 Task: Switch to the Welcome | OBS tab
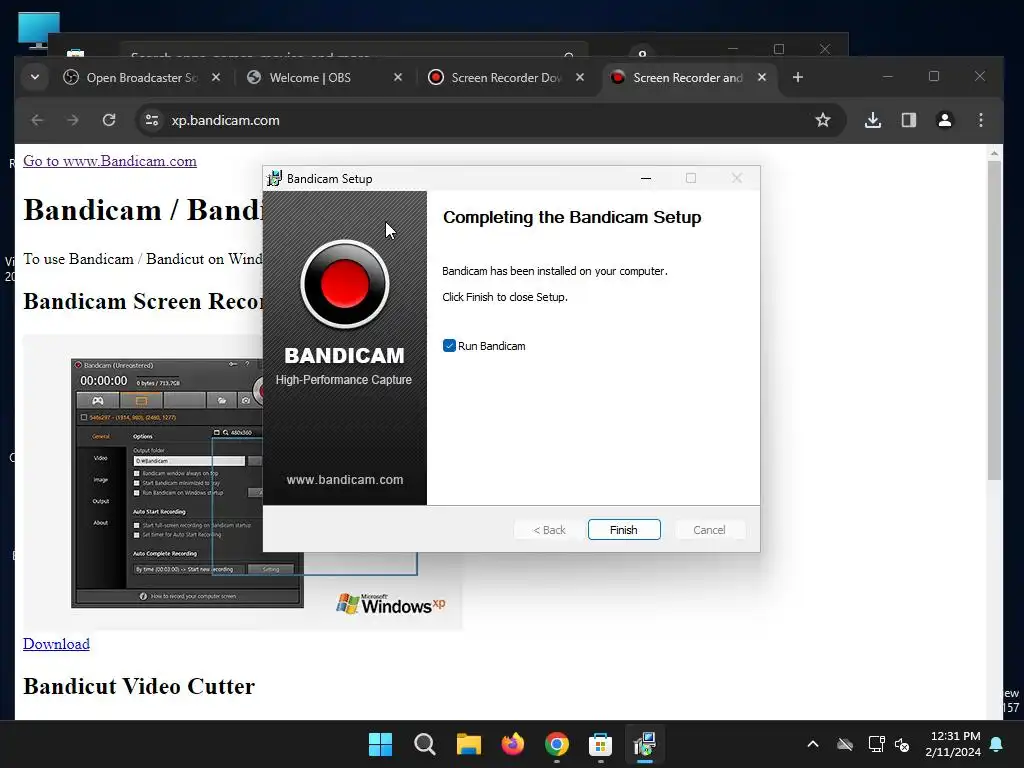click(x=310, y=77)
